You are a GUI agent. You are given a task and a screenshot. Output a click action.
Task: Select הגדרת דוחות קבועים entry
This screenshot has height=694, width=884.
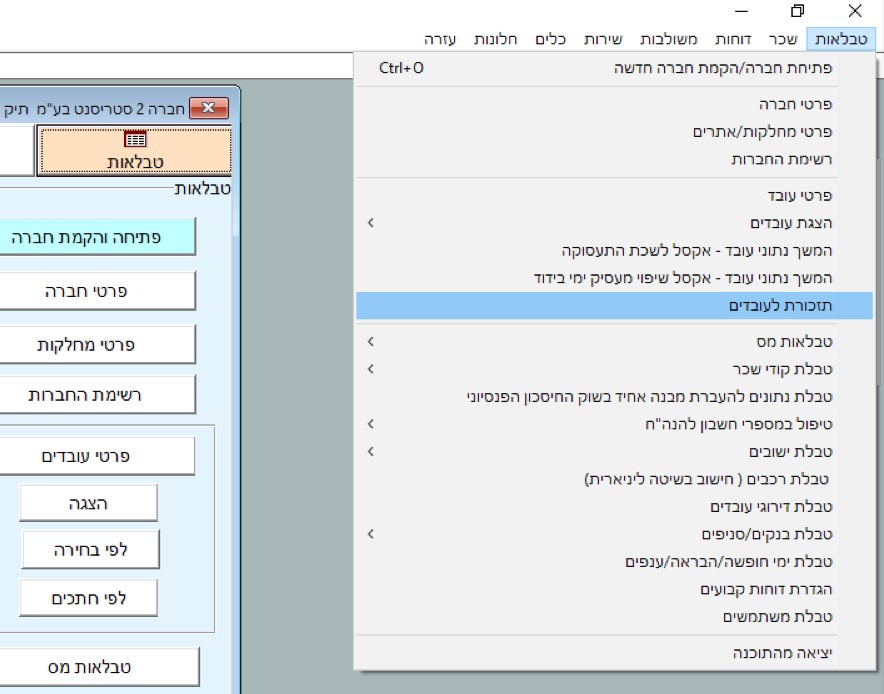click(615, 589)
